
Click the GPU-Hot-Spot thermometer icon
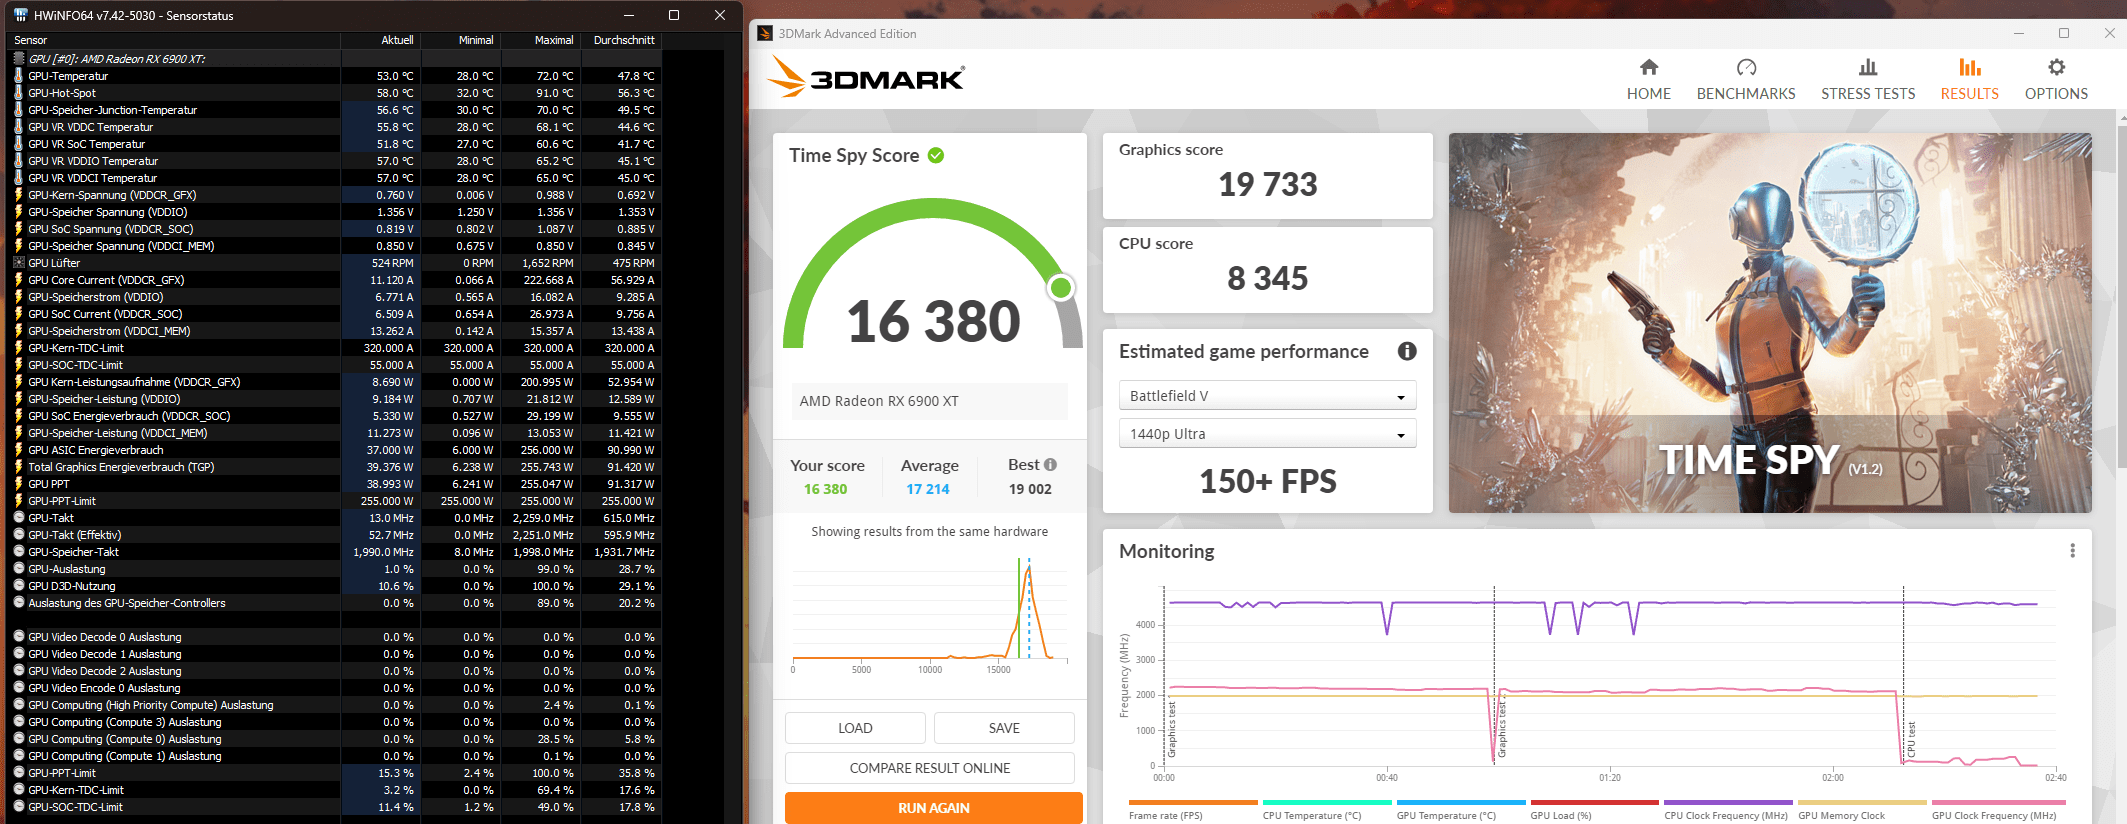[18, 93]
